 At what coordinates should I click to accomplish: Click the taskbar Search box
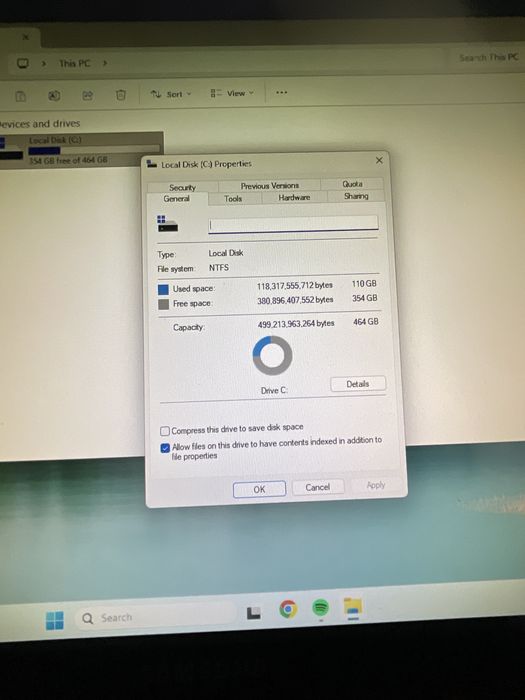(155, 617)
